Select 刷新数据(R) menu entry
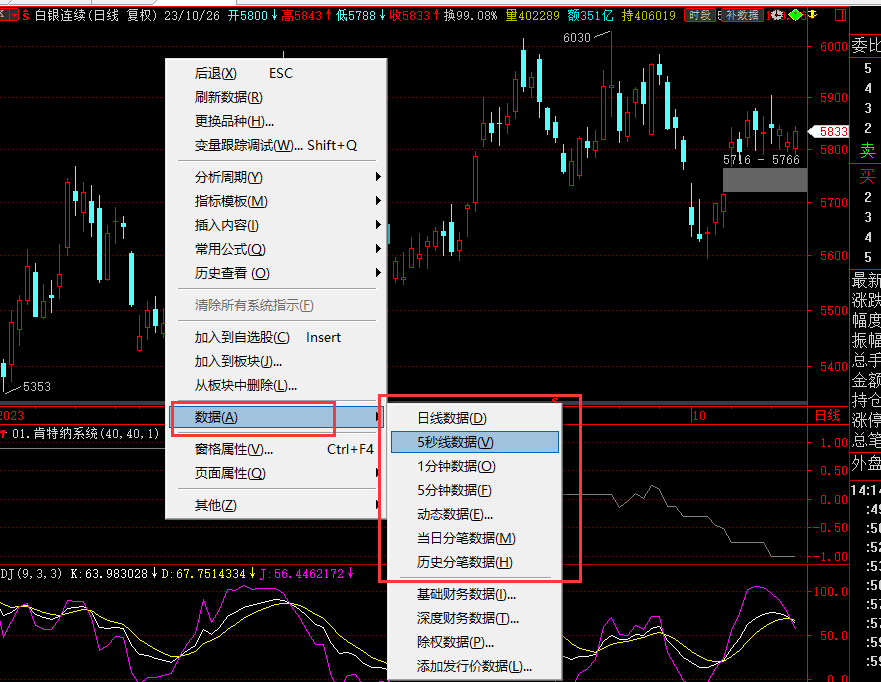881x682 pixels. pos(276,98)
